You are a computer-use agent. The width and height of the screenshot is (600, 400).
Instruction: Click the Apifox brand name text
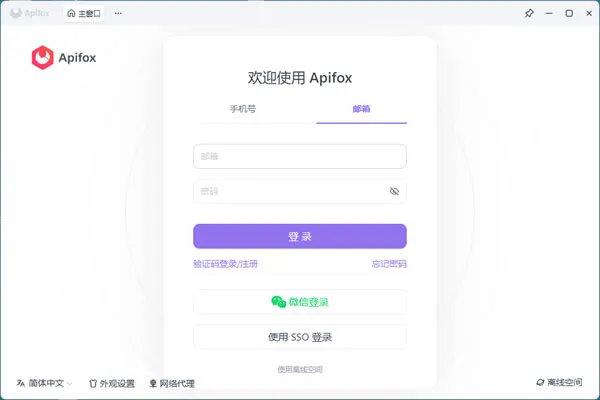pyautogui.click(x=77, y=58)
